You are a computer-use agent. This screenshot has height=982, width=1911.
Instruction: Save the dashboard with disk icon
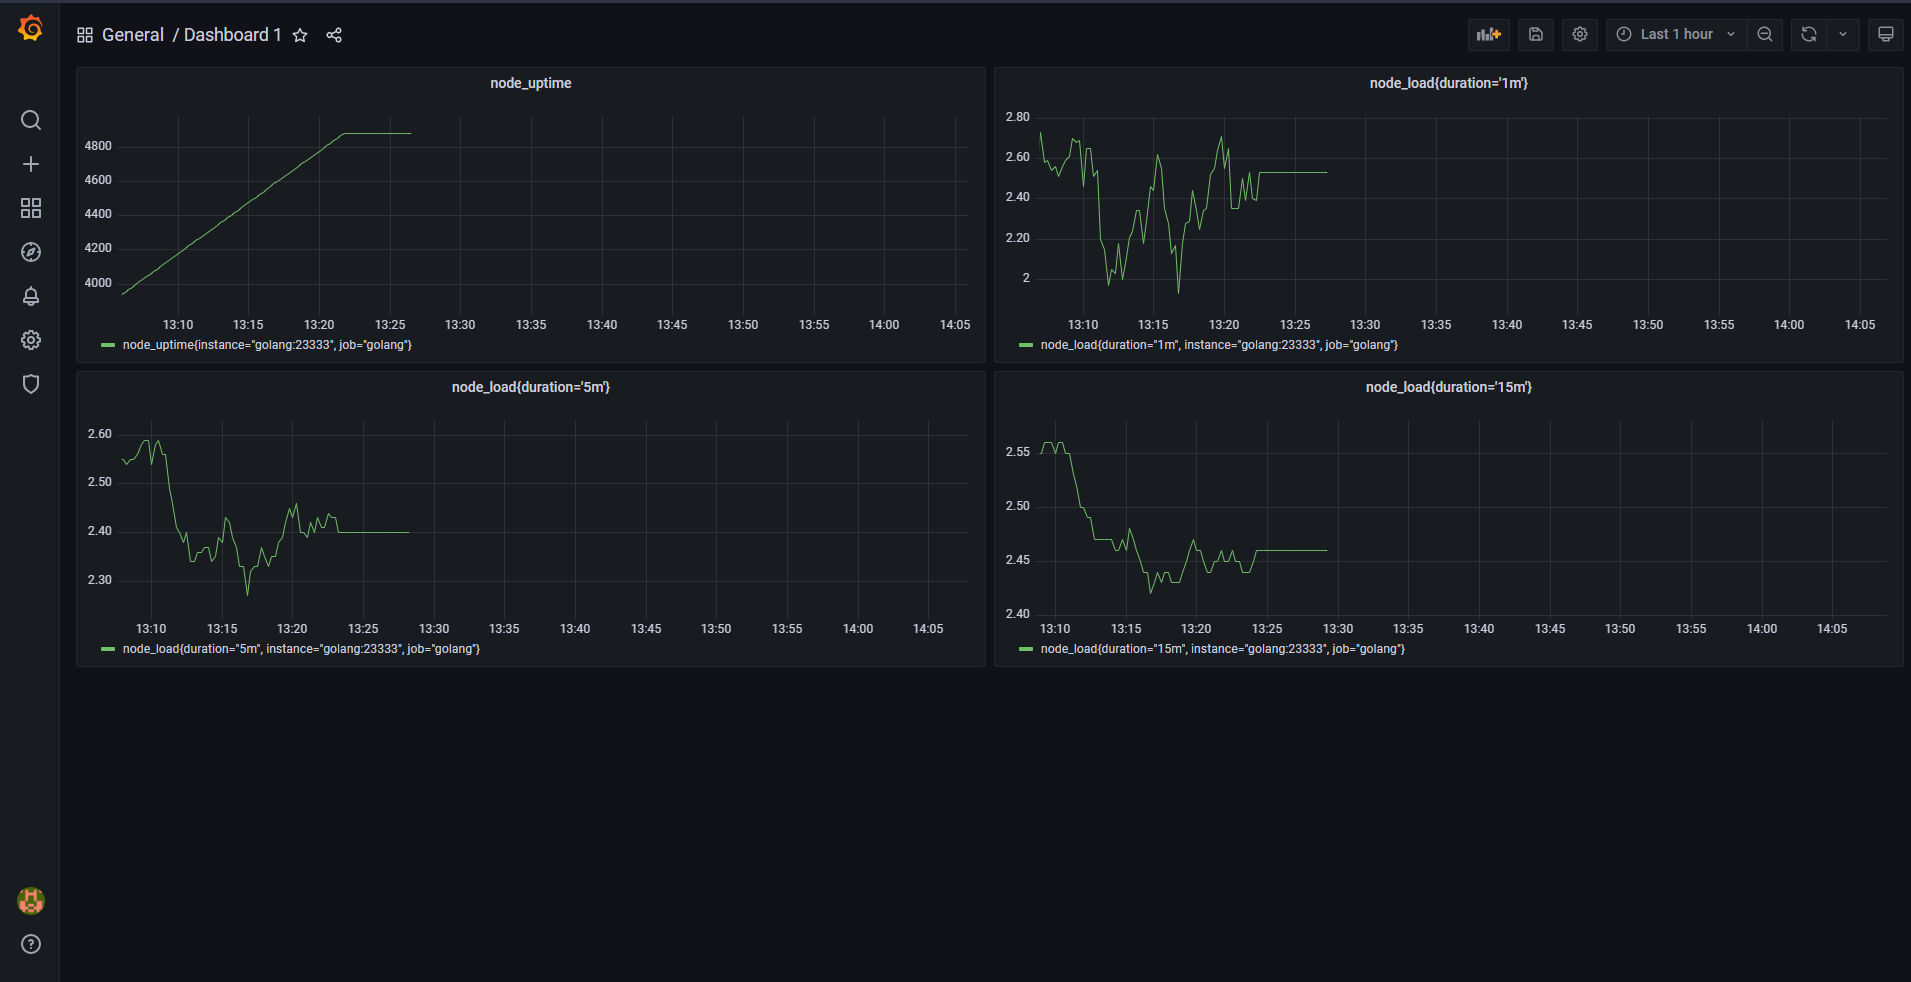[1536, 34]
